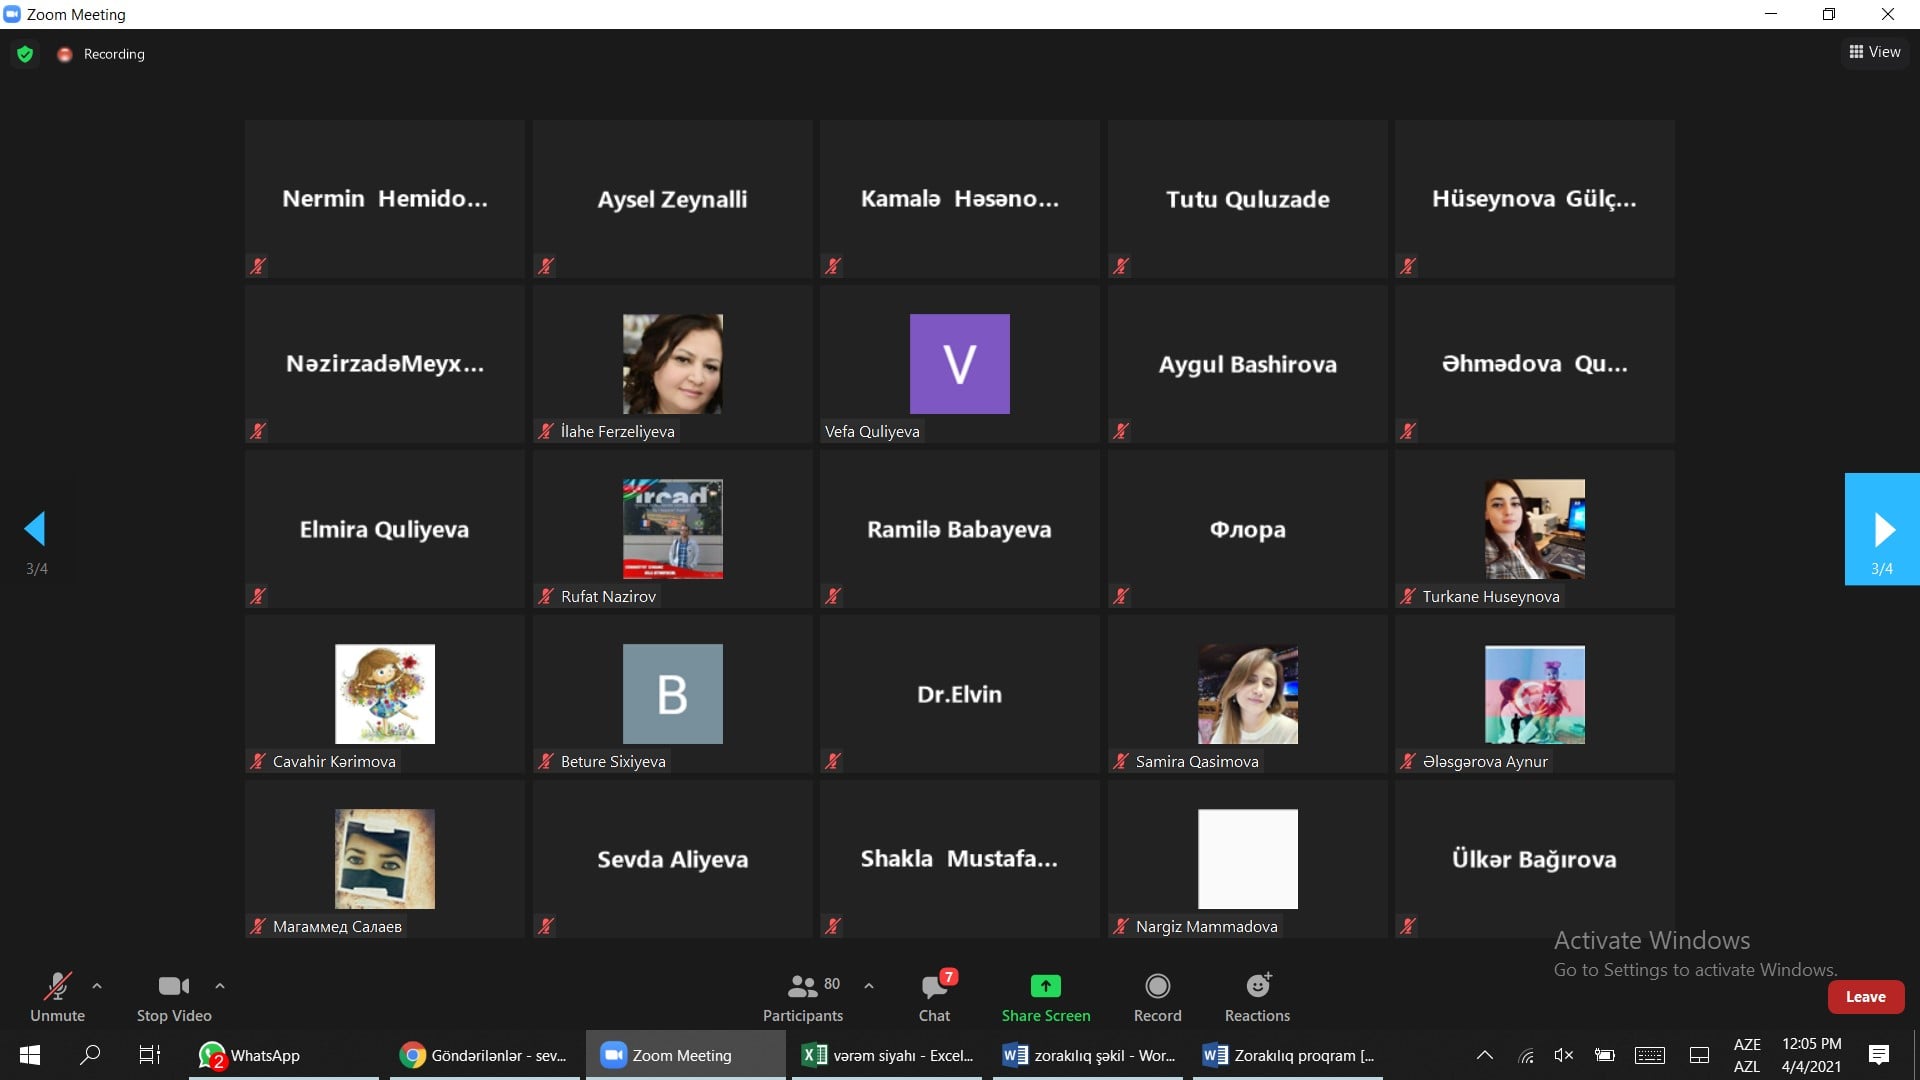Switch to WhatsApp in the taskbar
1920x1080 pixels.
click(250, 1055)
